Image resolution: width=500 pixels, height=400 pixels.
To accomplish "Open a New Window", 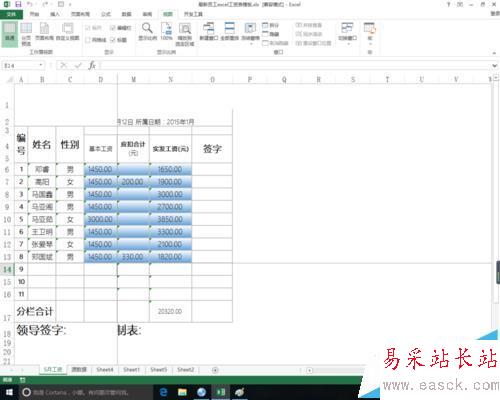I will (209, 32).
